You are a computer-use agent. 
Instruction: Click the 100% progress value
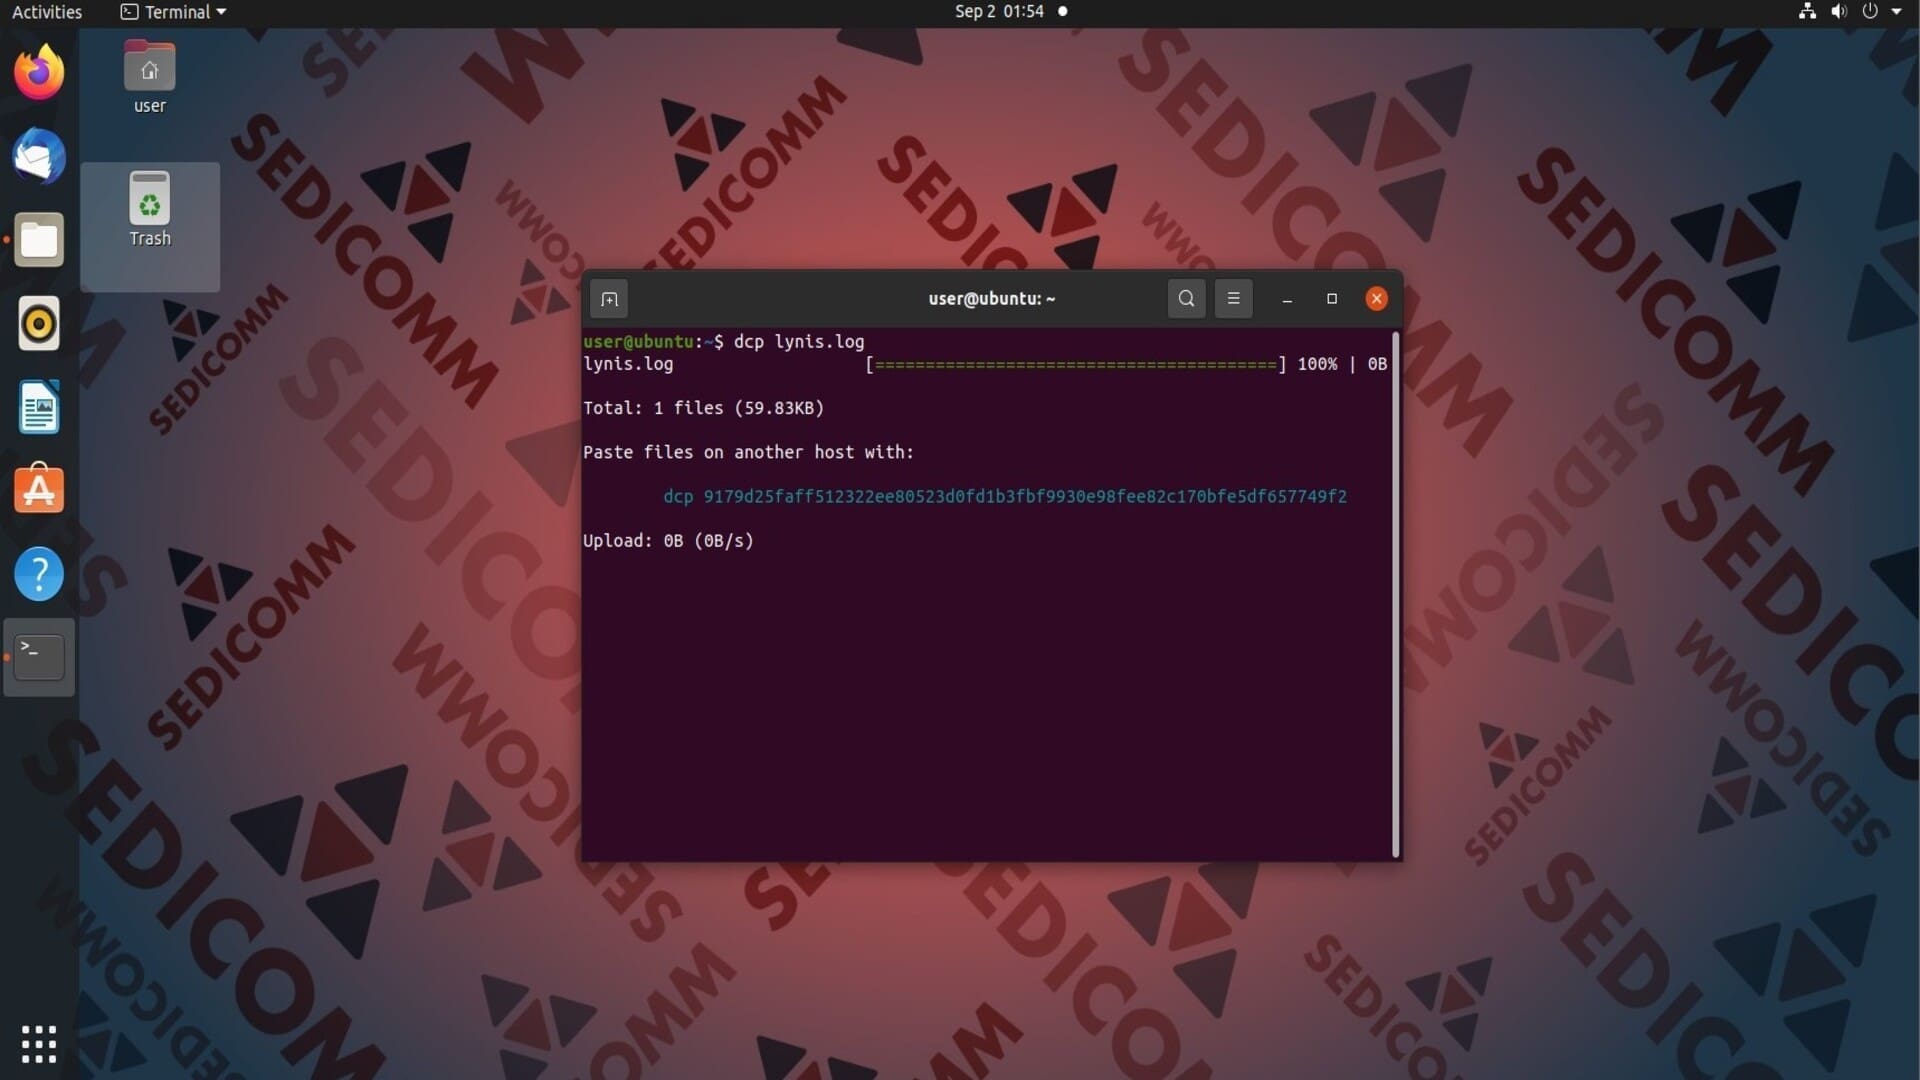click(1317, 364)
